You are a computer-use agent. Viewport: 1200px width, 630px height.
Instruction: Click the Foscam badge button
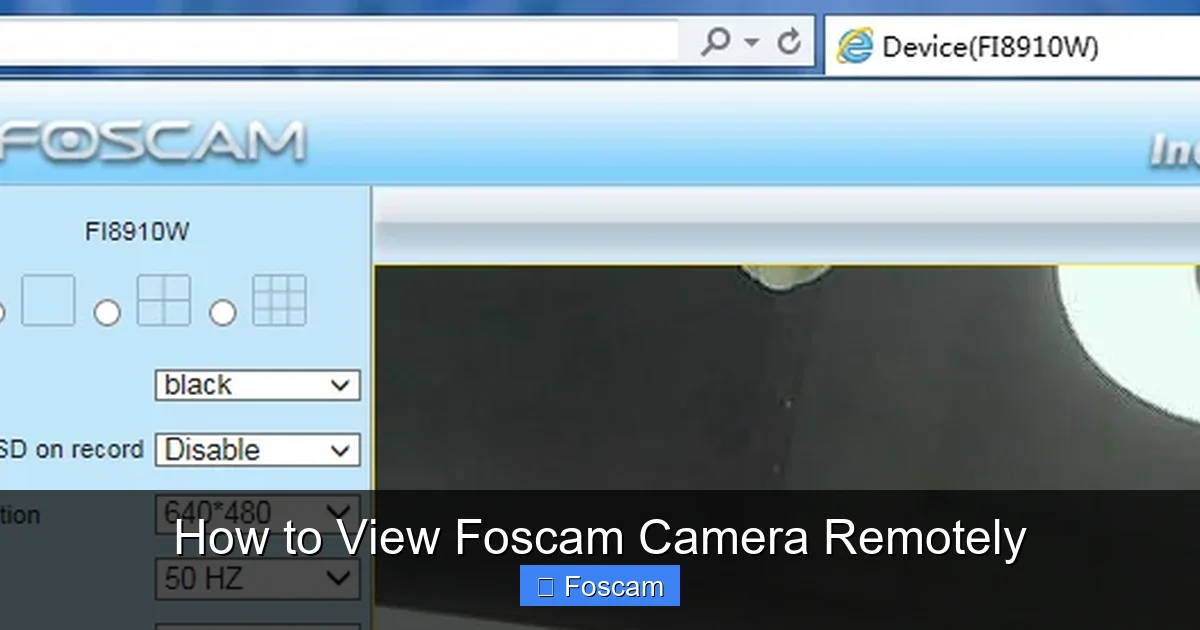pos(599,586)
